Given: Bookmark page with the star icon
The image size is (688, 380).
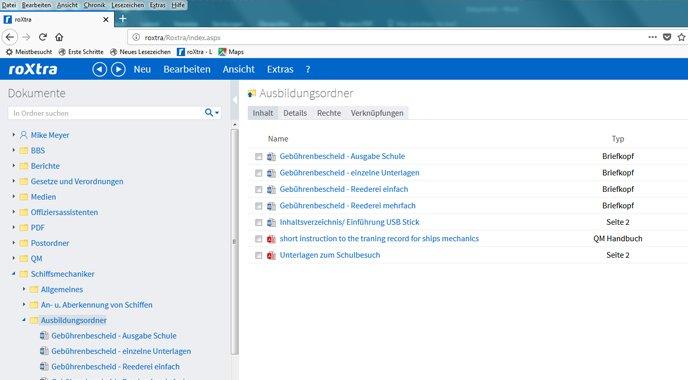Looking at the screenshot, I should [681, 37].
